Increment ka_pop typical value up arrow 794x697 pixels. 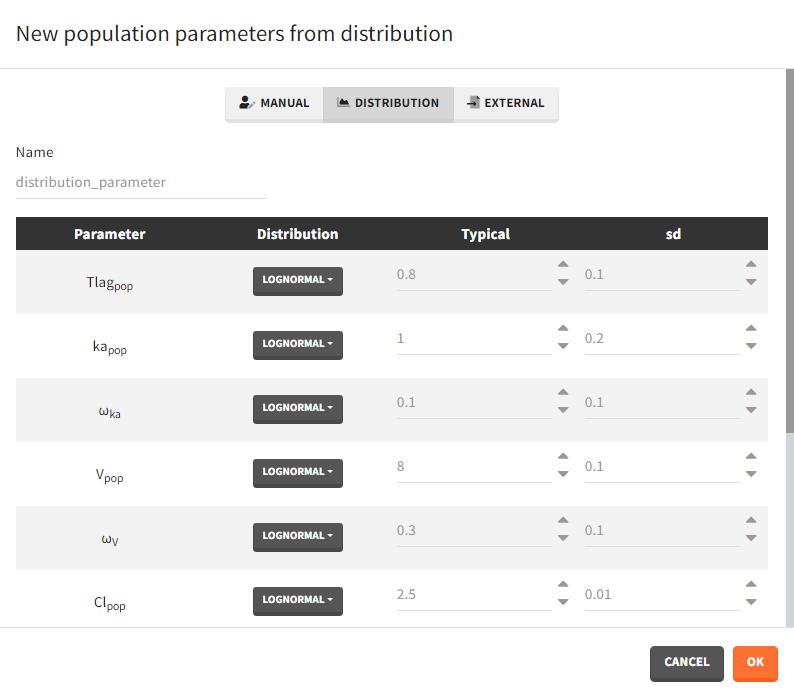[x=563, y=329]
